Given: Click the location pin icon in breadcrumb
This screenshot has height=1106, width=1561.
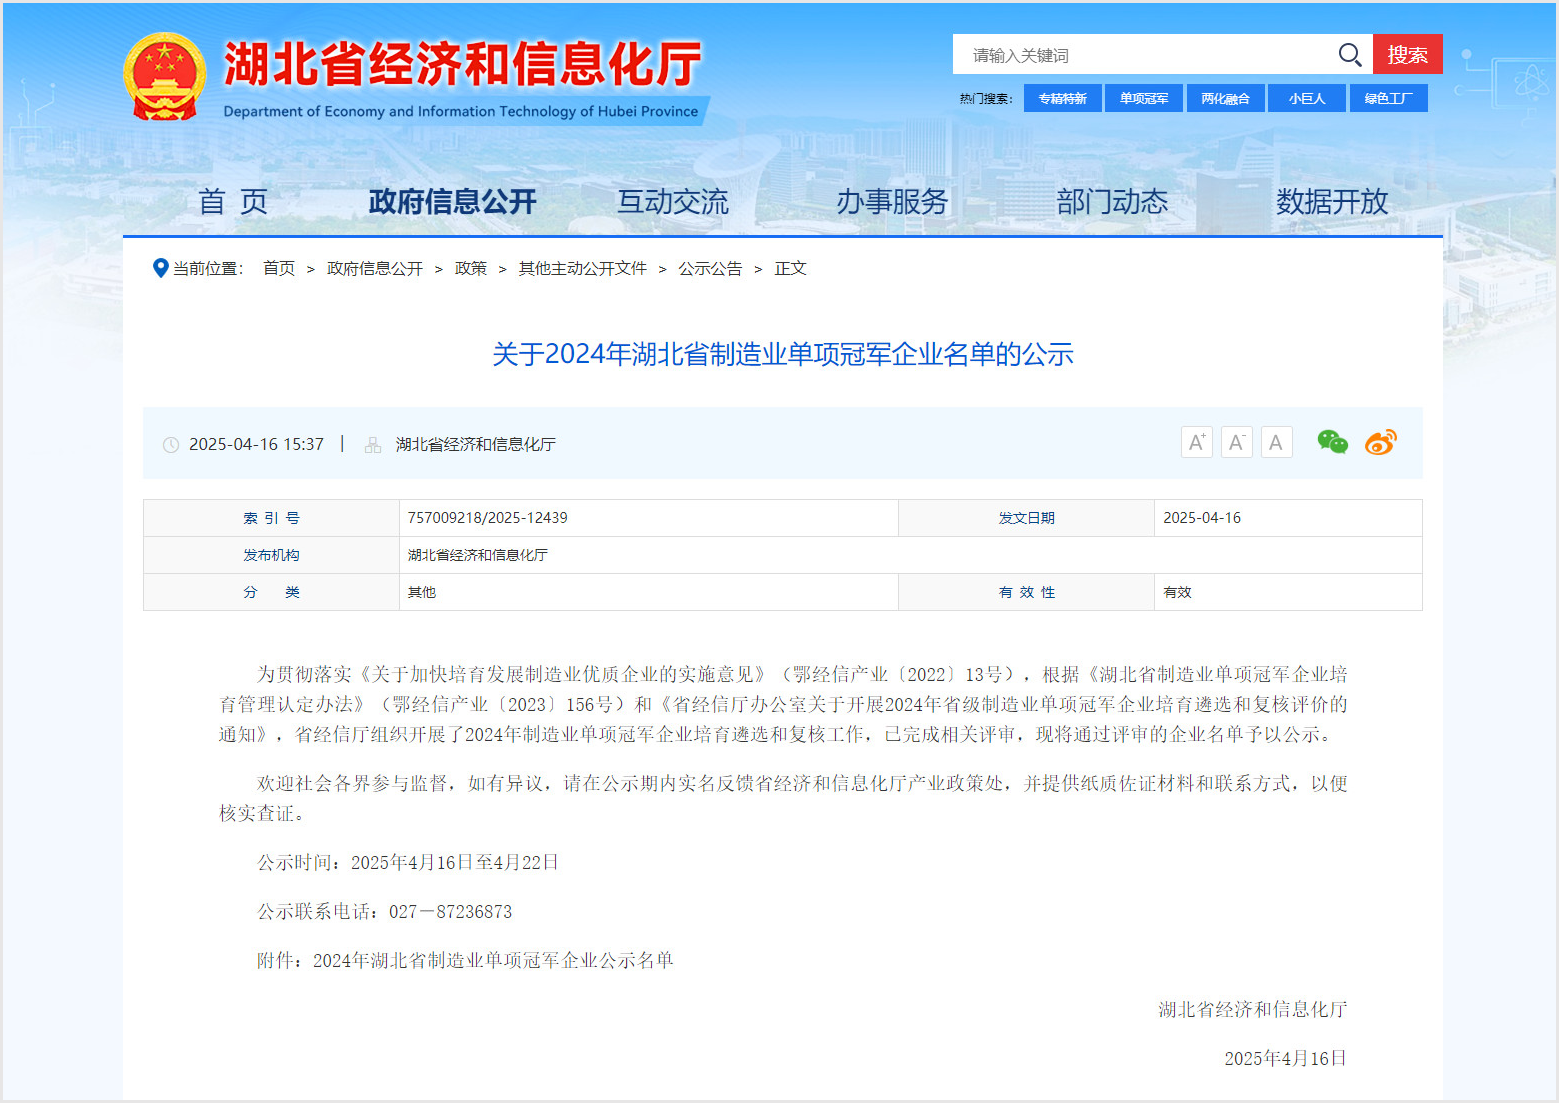Looking at the screenshot, I should click(160, 268).
